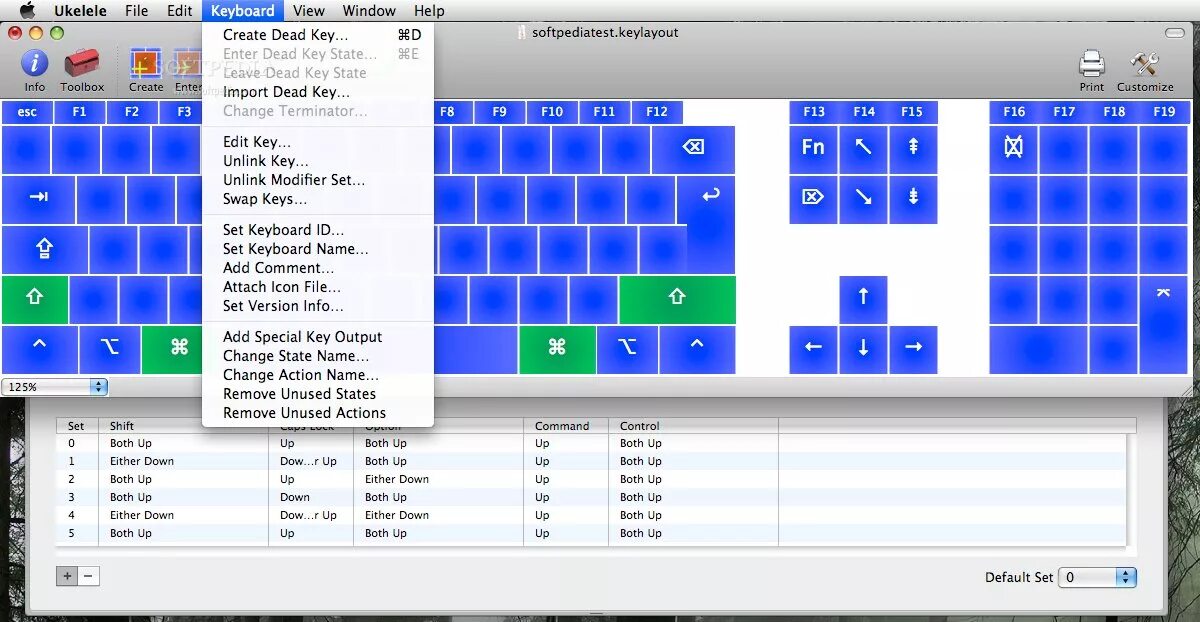1200x622 pixels.
Task: Open the Help menu
Action: (x=429, y=11)
